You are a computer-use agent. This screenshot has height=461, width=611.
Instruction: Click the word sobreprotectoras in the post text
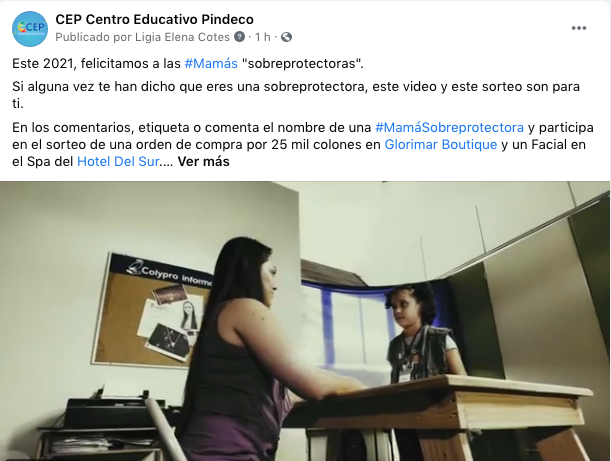click(302, 63)
